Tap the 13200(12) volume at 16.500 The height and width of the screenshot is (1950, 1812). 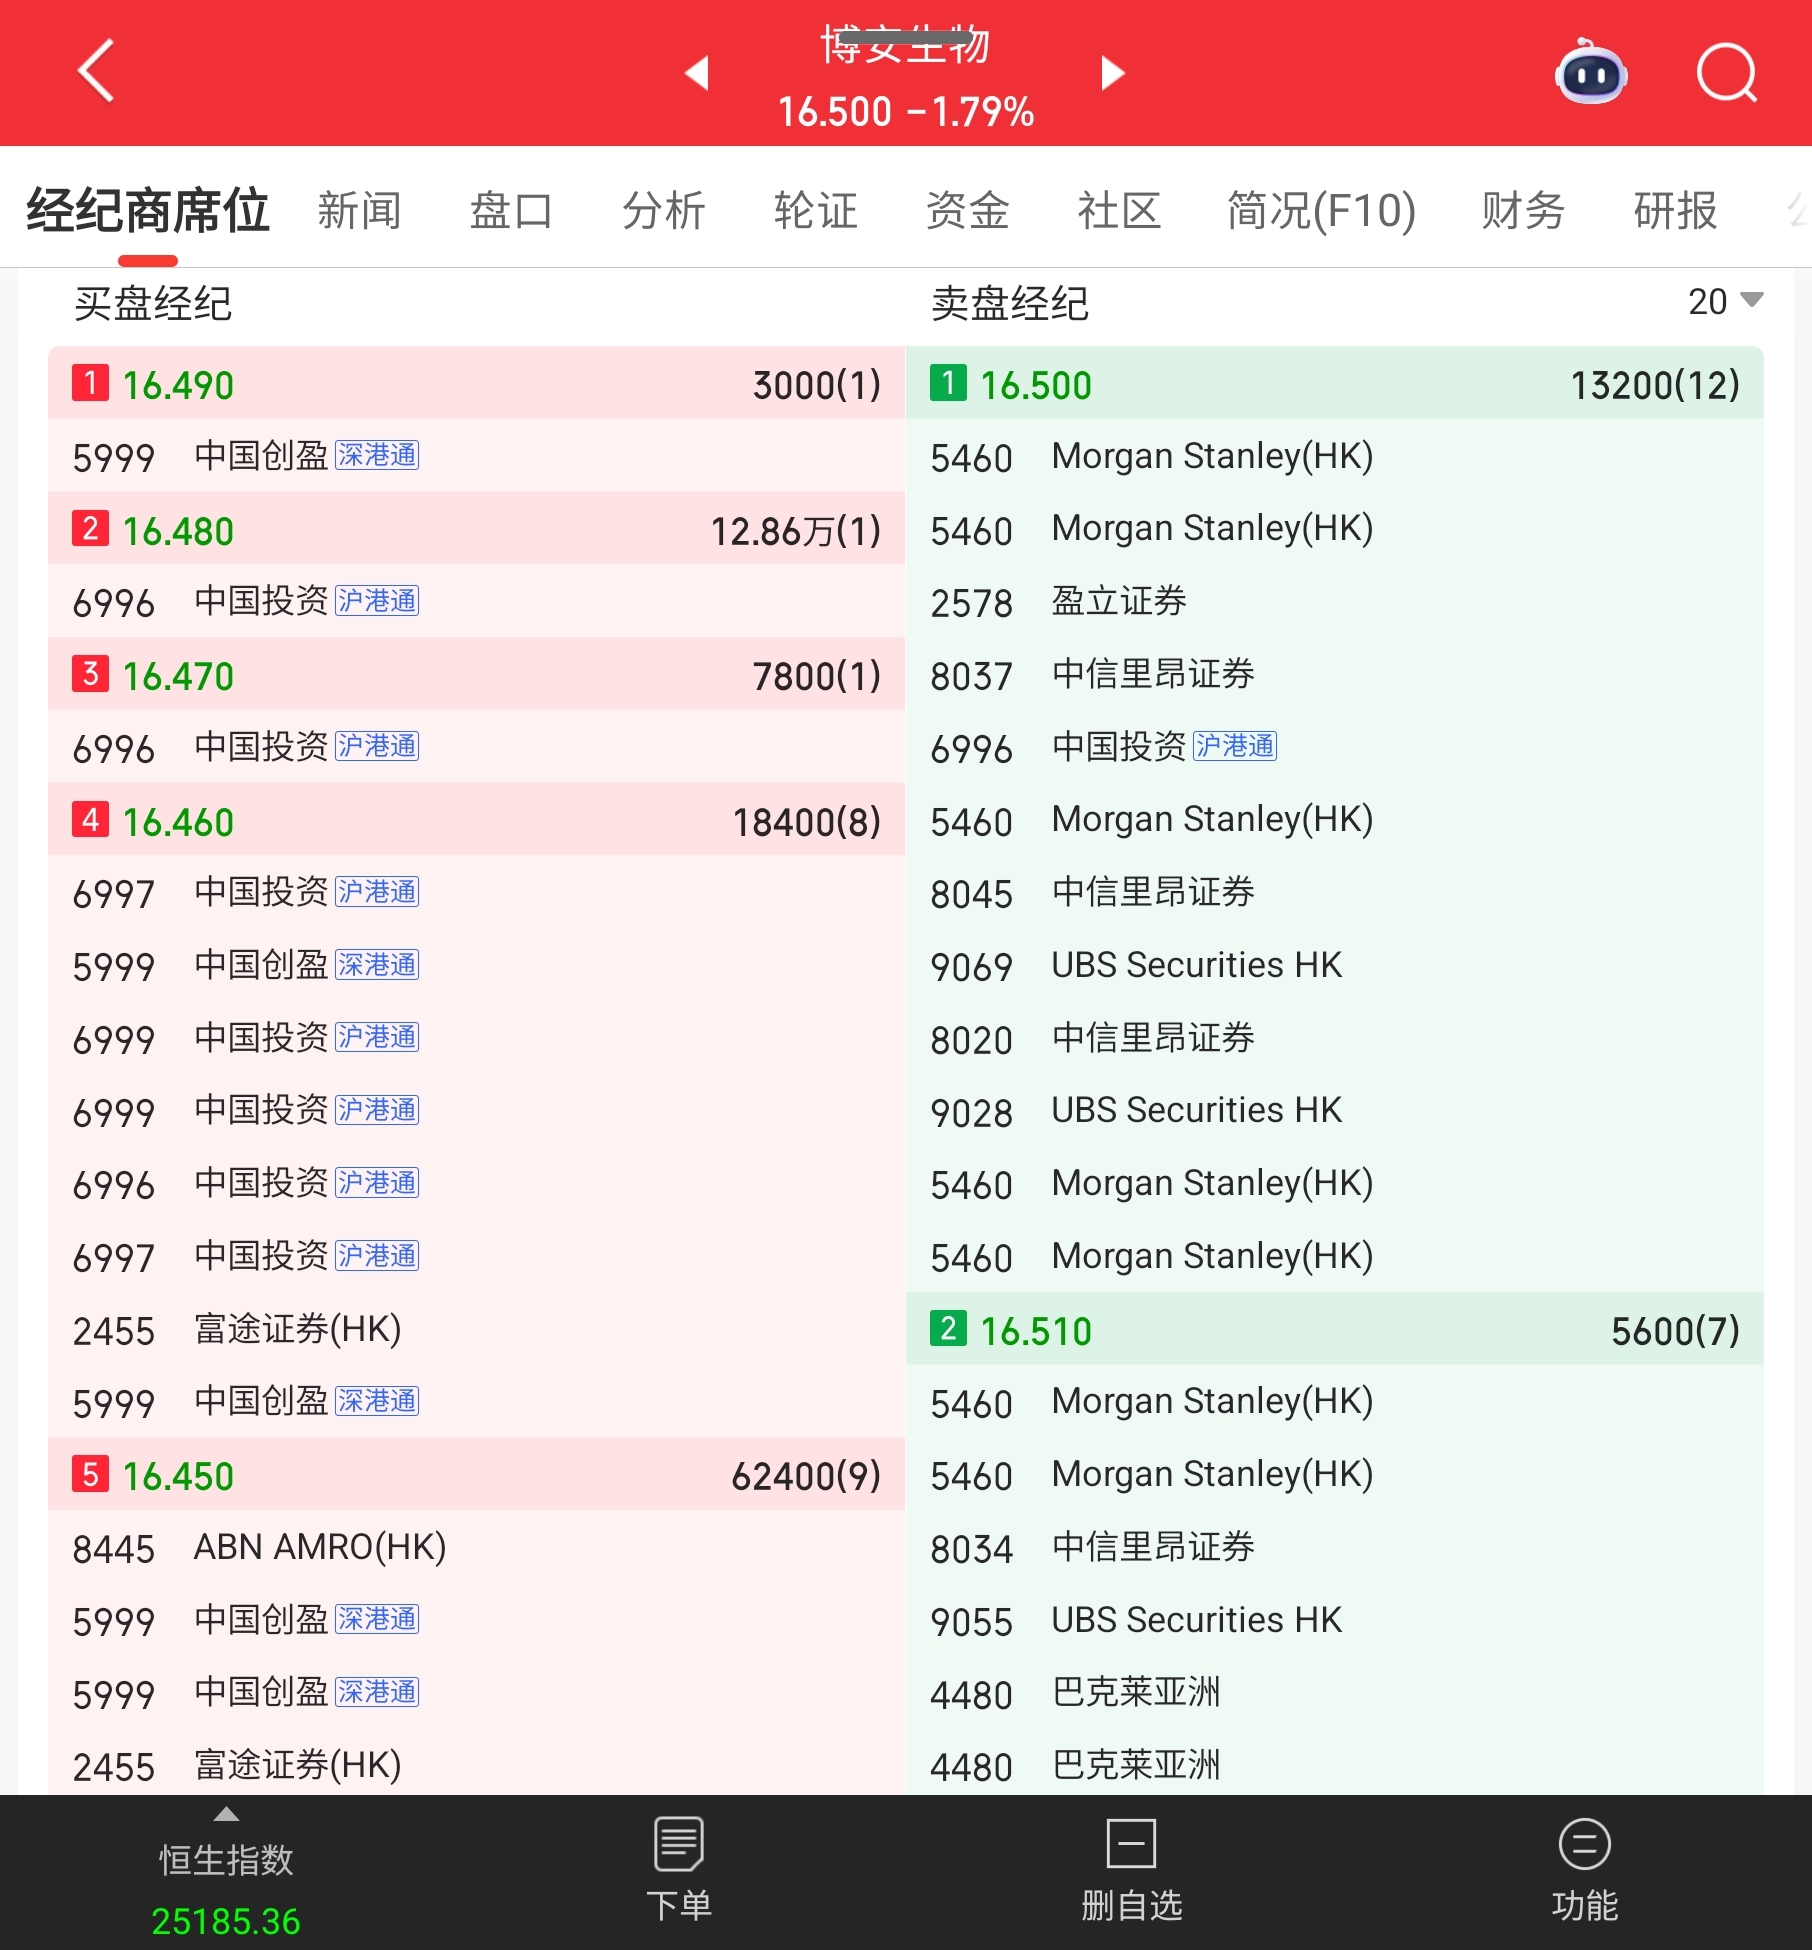[x=1655, y=385]
